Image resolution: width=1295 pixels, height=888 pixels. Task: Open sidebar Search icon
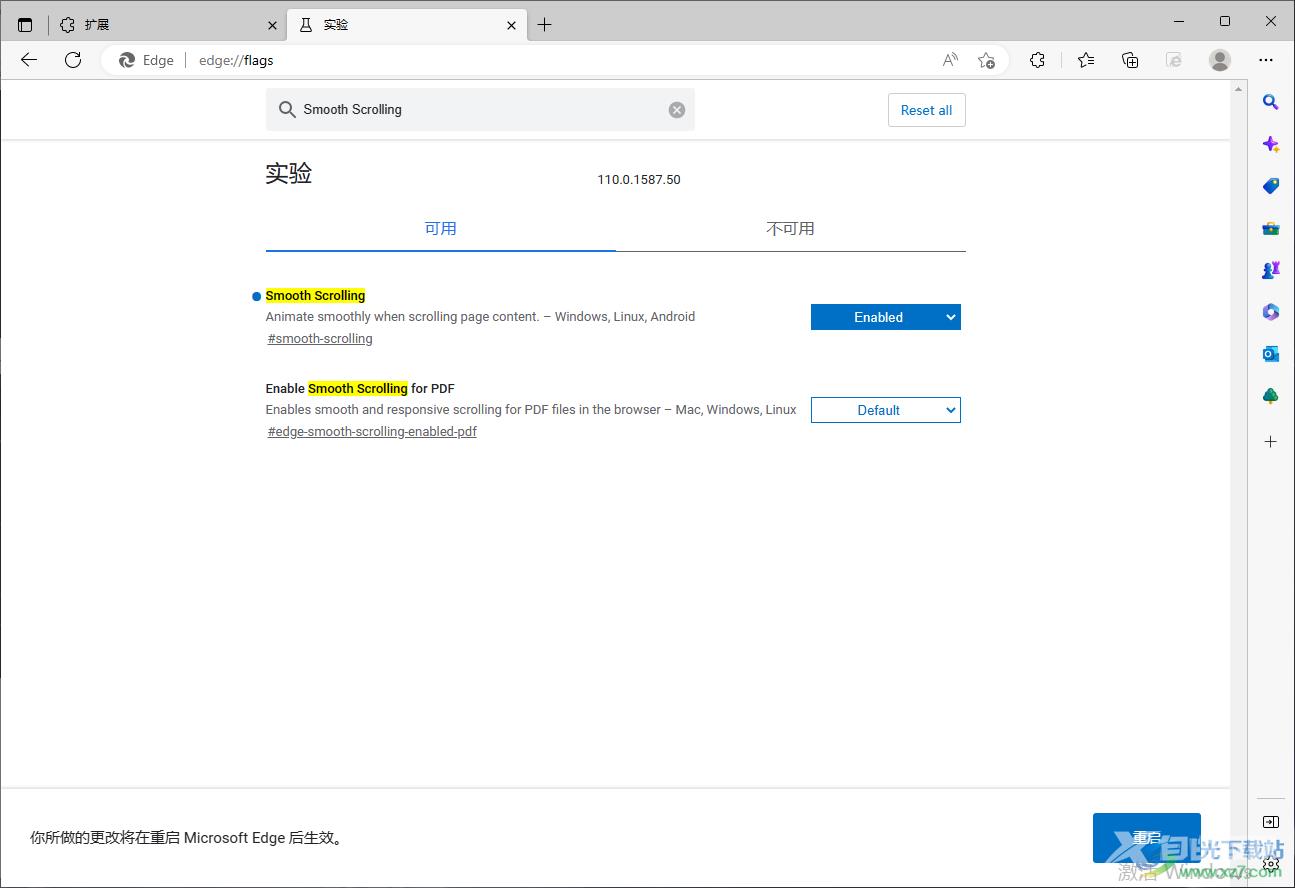point(1271,101)
